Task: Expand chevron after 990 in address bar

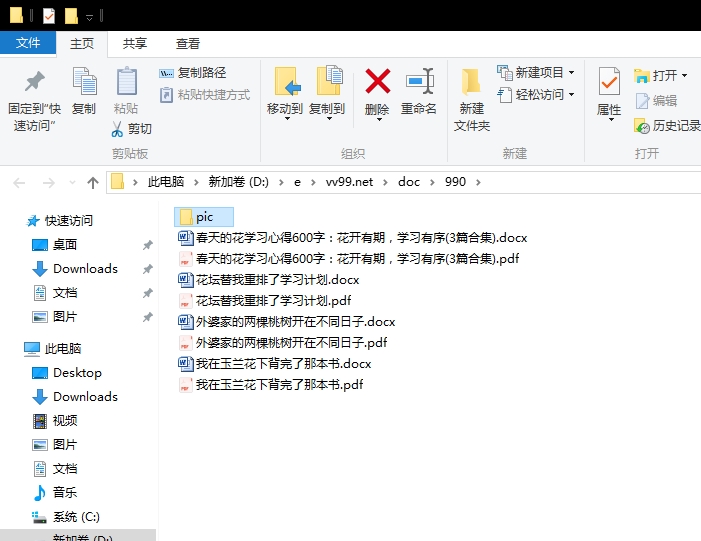Action: (x=478, y=182)
